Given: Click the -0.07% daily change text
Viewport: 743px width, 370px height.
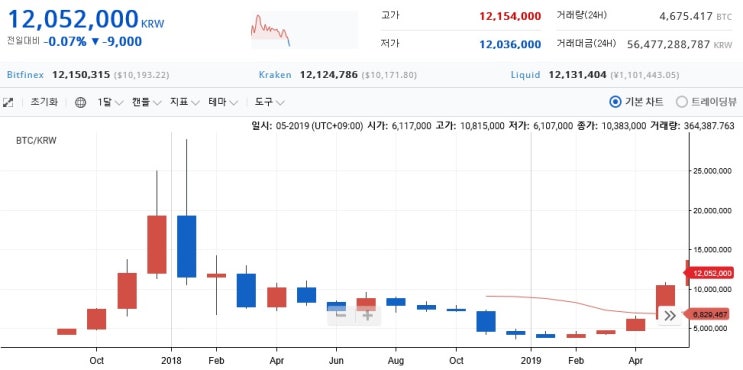Looking at the screenshot, I should pos(65,42).
